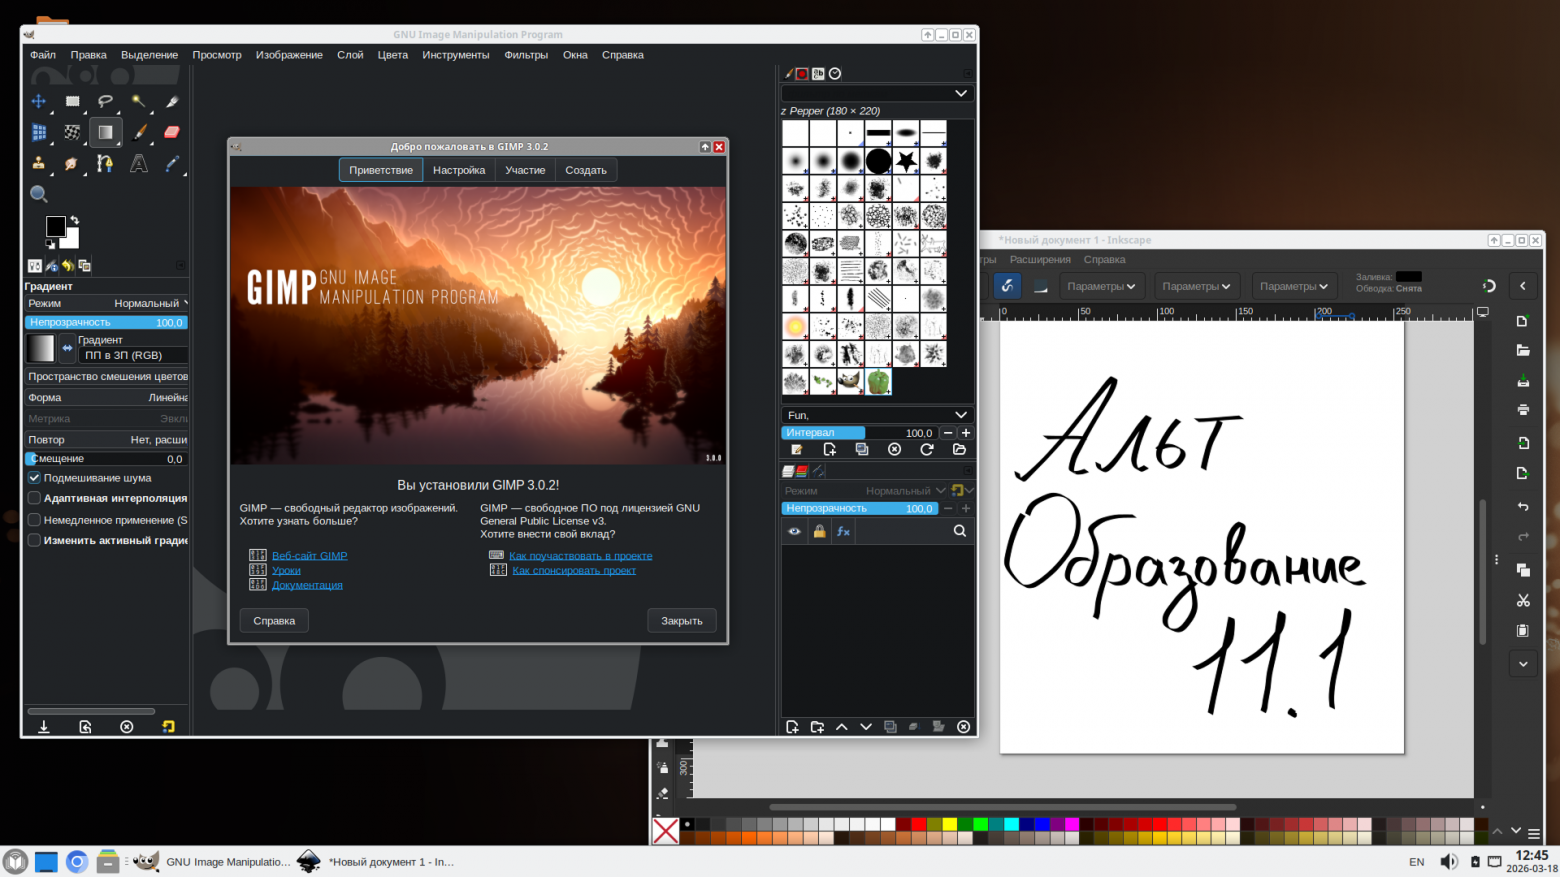Select the Gradient tool in toolbox
1560x877 pixels.
click(x=105, y=132)
